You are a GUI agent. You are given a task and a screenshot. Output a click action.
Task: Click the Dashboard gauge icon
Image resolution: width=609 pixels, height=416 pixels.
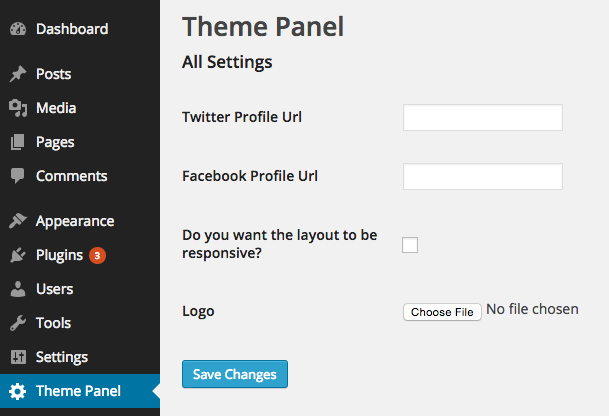click(x=18, y=29)
